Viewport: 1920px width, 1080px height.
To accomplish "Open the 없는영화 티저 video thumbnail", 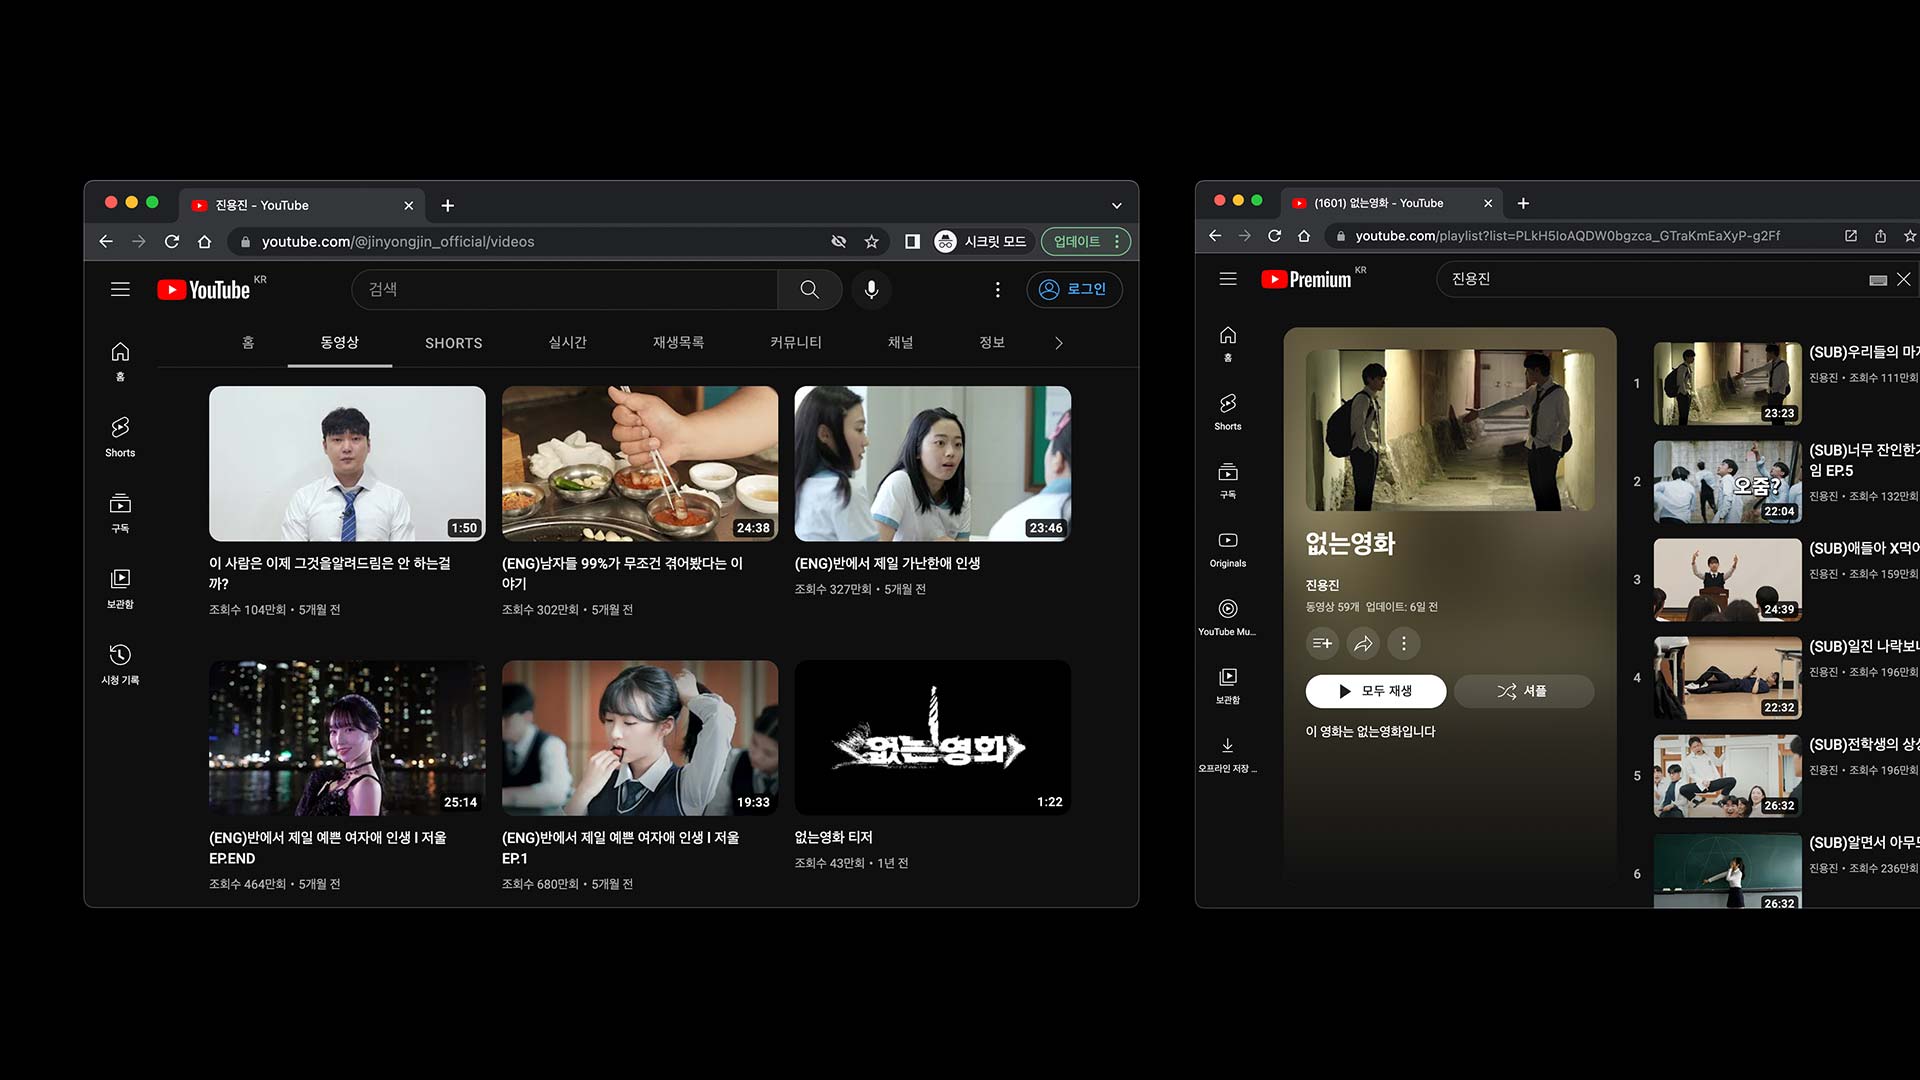I will [x=932, y=737].
